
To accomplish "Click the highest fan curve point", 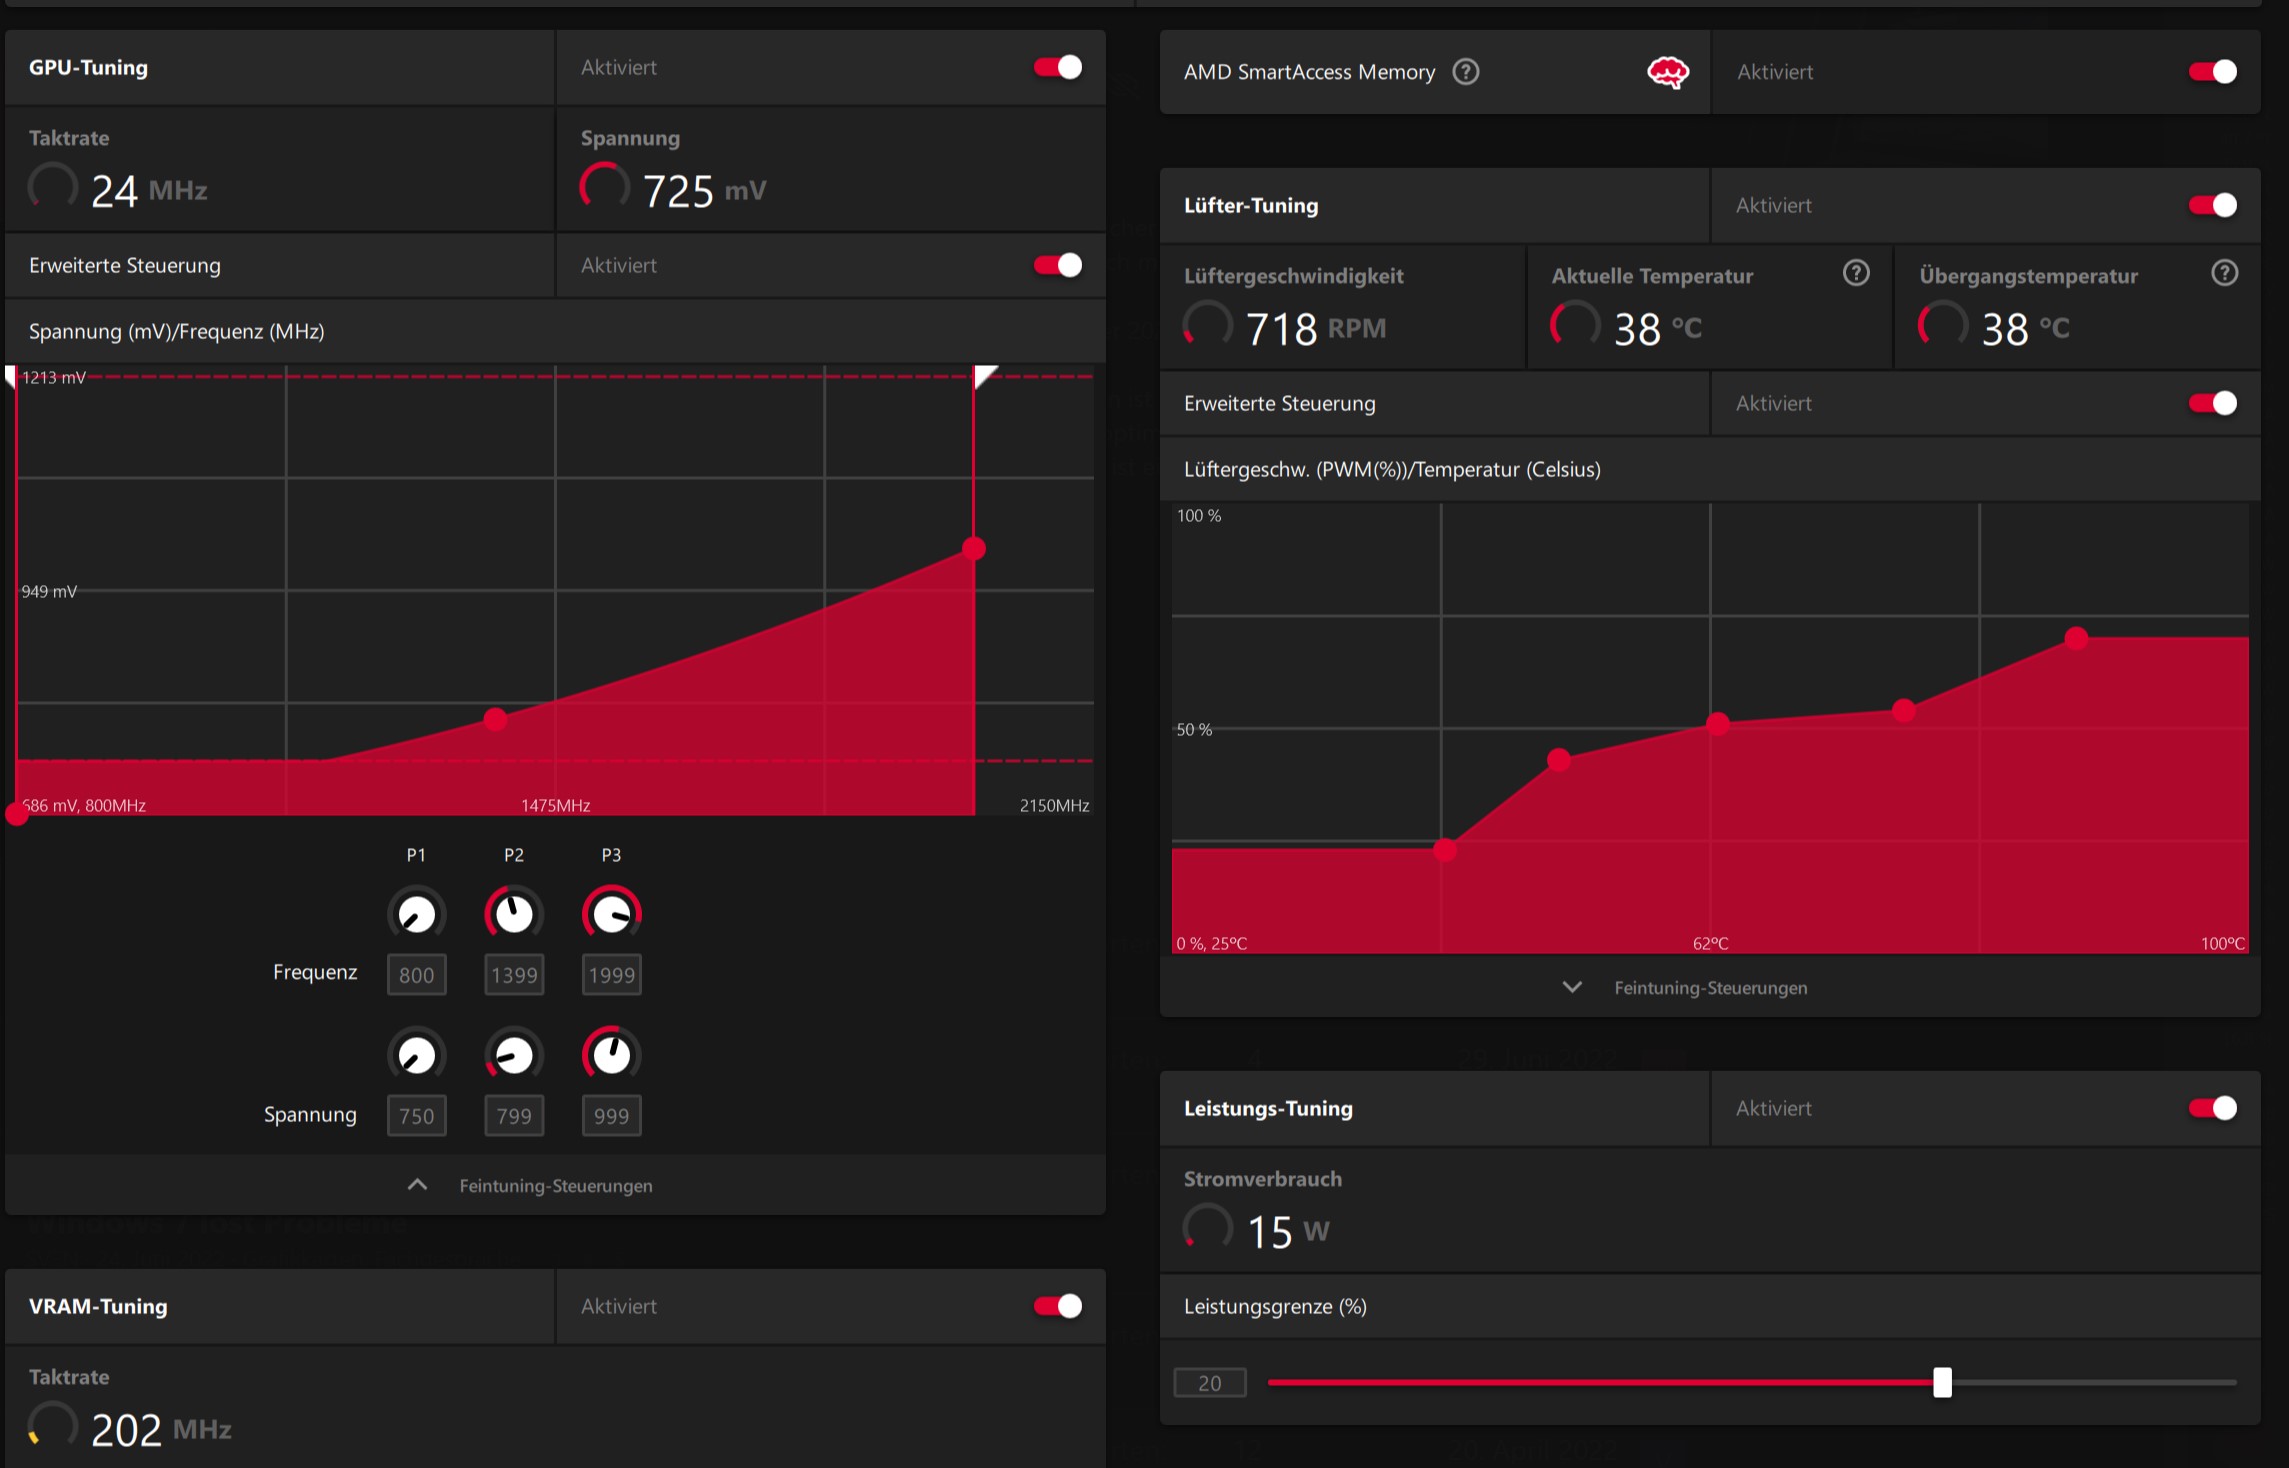I will (2076, 638).
